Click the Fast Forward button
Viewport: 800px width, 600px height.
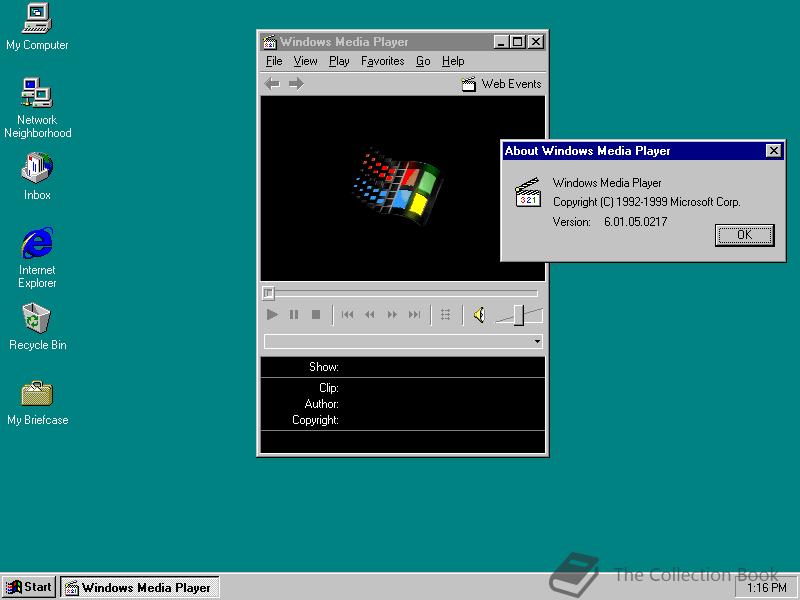[392, 315]
